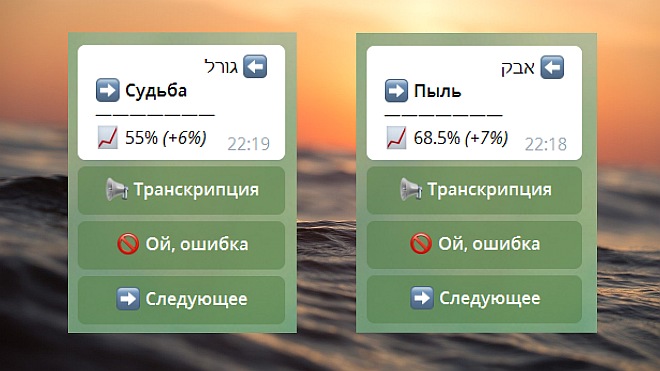
Task: Click the chart icon next to 55%
Action: click(x=107, y=137)
